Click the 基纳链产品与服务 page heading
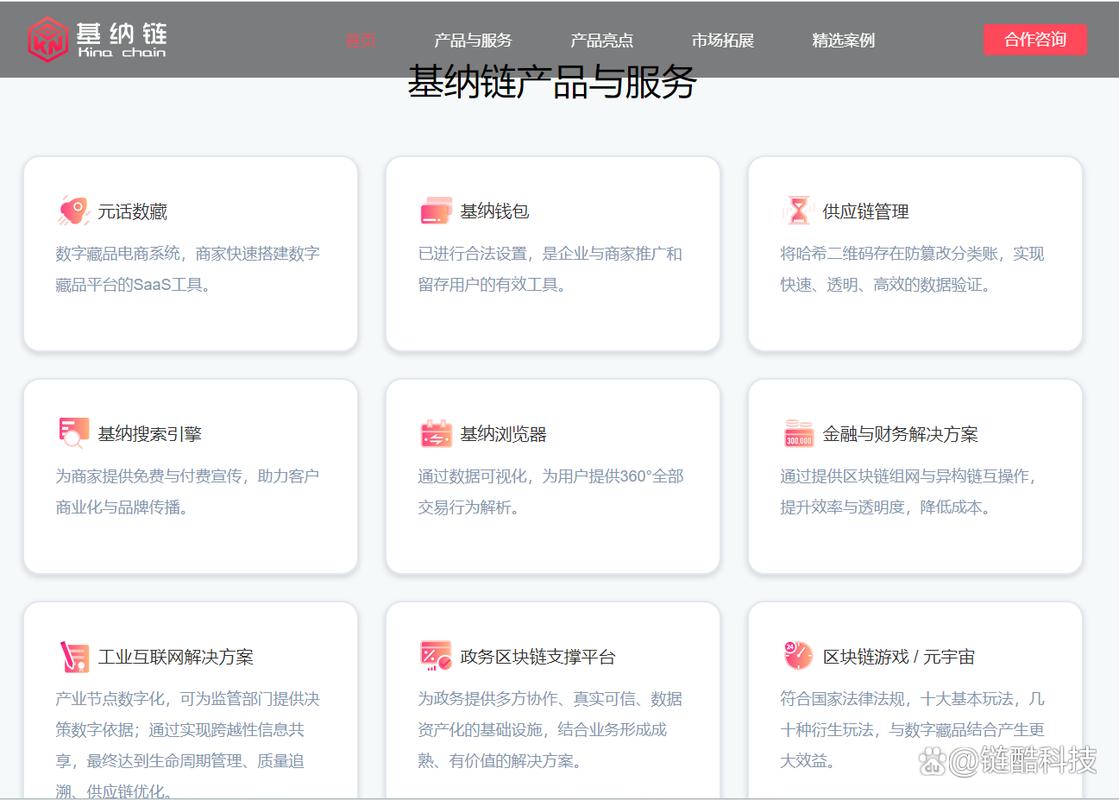 pyautogui.click(x=552, y=82)
